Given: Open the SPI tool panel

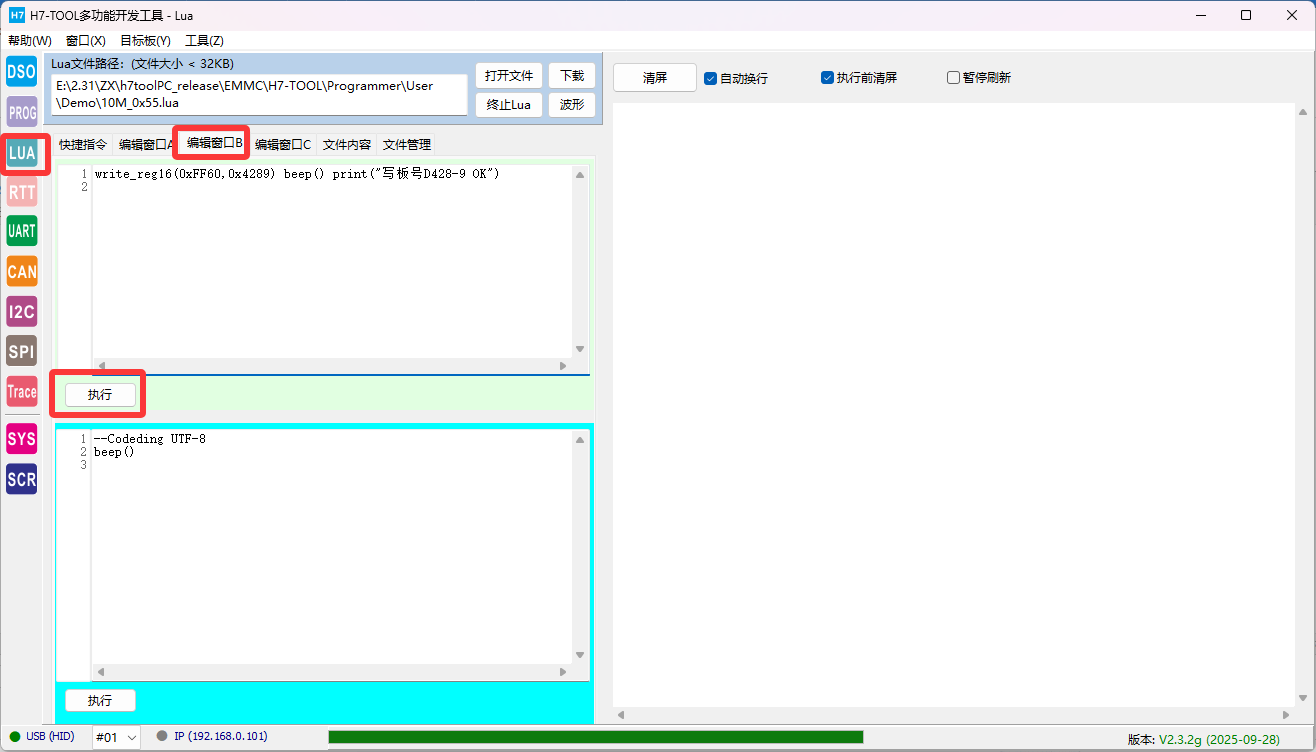Looking at the screenshot, I should tap(21, 351).
